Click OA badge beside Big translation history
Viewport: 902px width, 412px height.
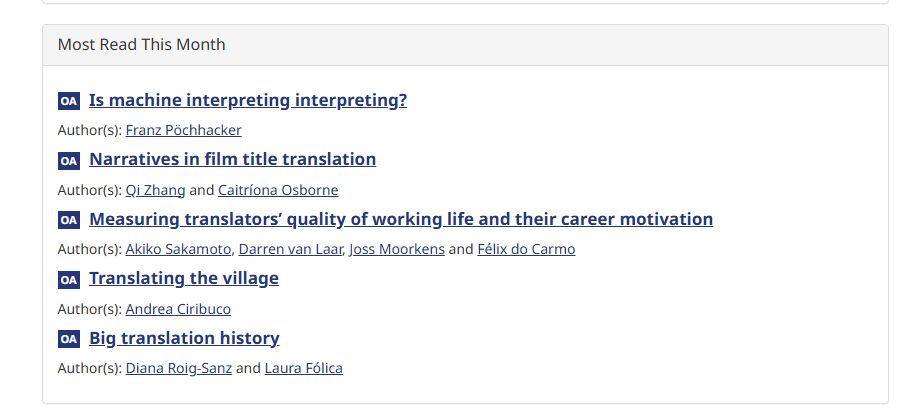[68, 339]
